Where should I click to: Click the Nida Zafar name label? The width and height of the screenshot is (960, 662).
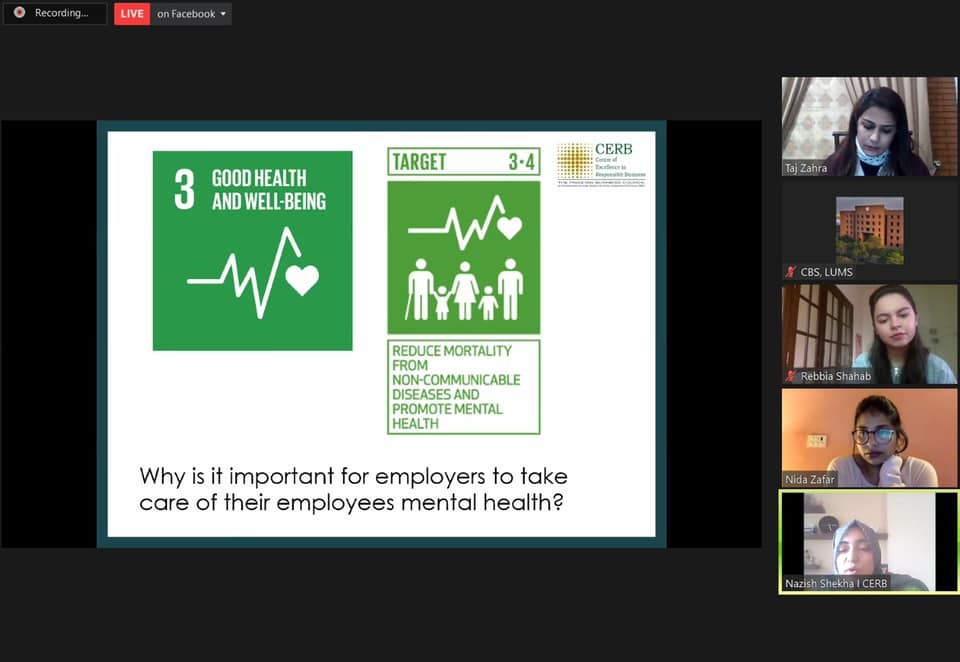coord(809,480)
